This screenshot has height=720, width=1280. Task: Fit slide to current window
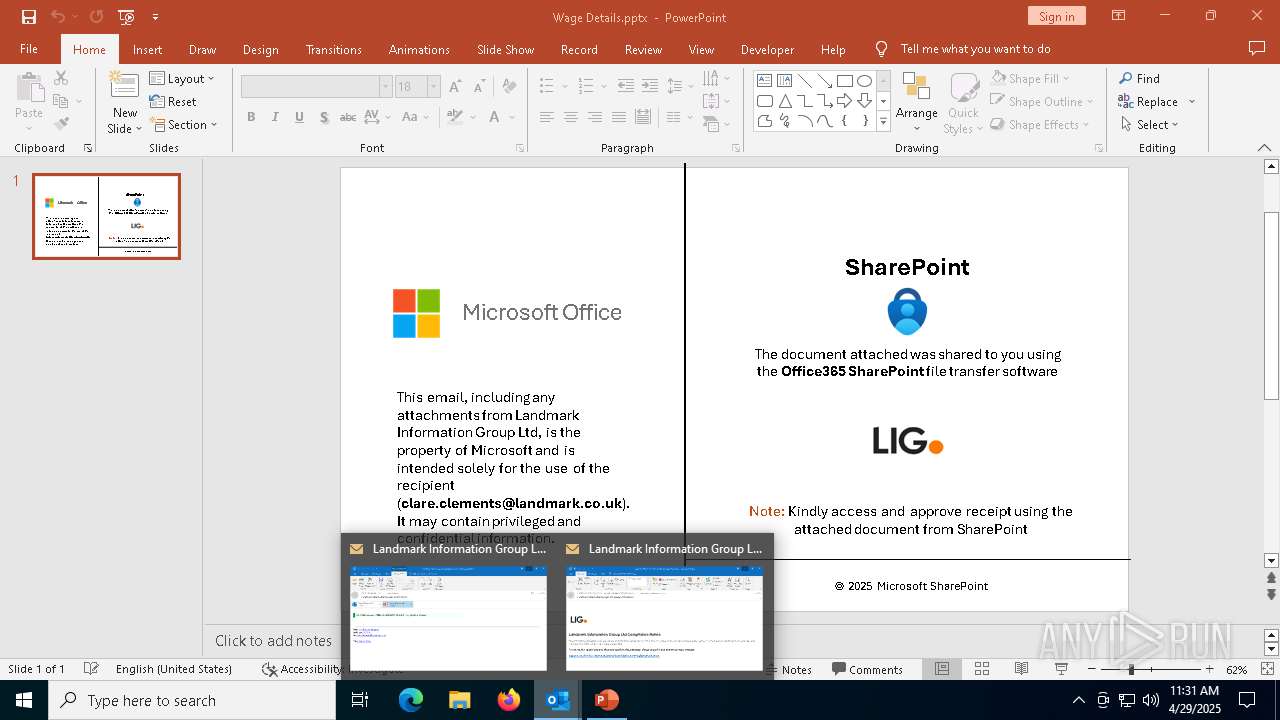[x=1265, y=669]
